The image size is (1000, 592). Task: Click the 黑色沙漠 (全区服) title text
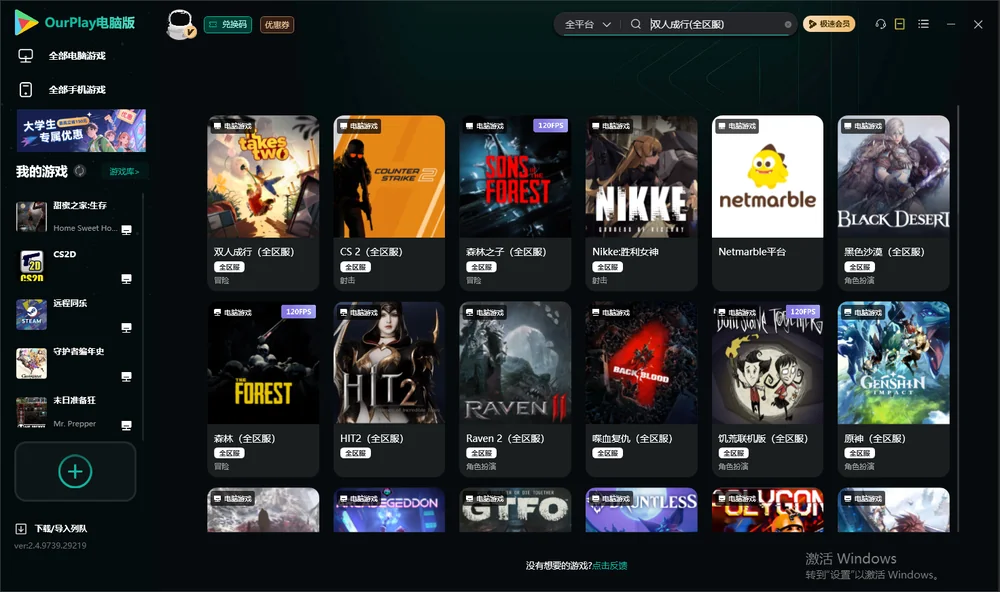tap(884, 252)
